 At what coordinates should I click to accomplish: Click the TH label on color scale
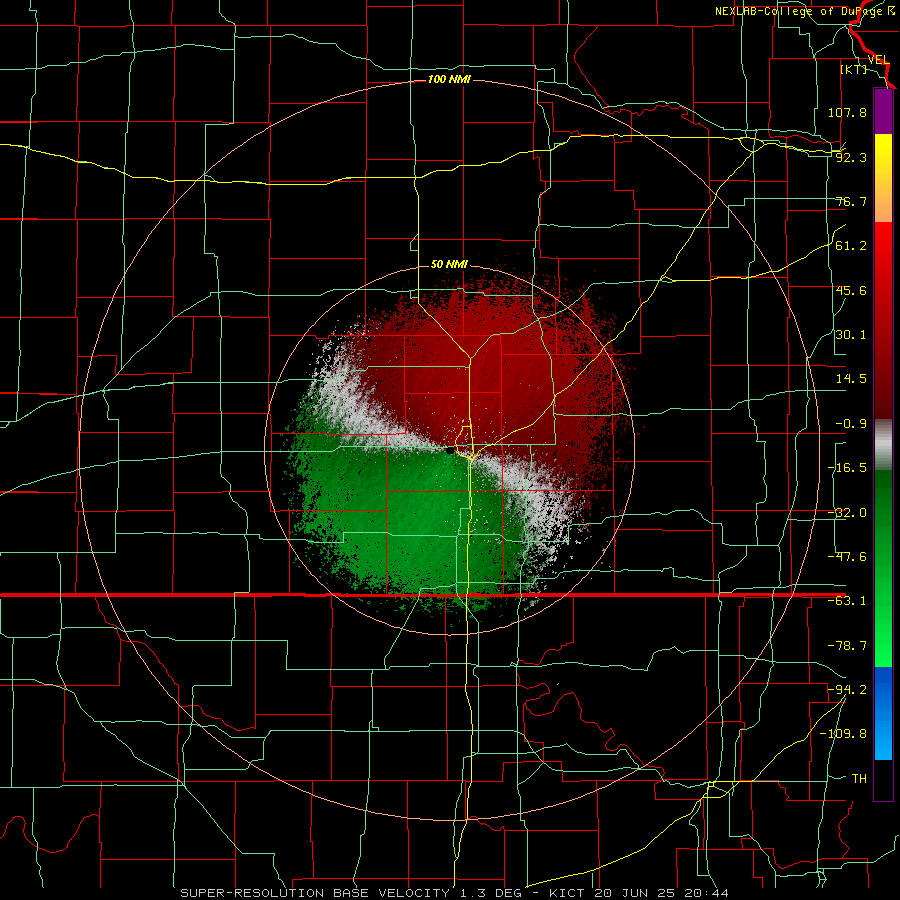click(x=859, y=779)
